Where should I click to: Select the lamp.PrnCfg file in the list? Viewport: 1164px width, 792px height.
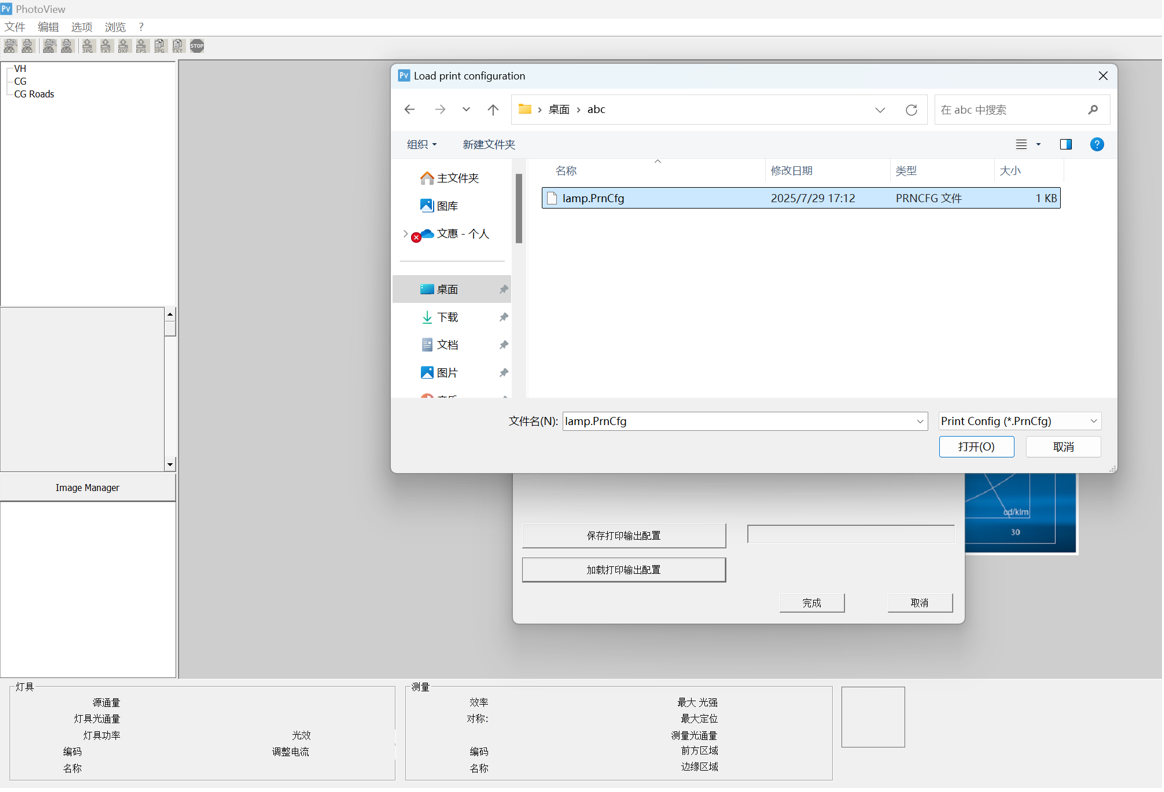[593, 199]
